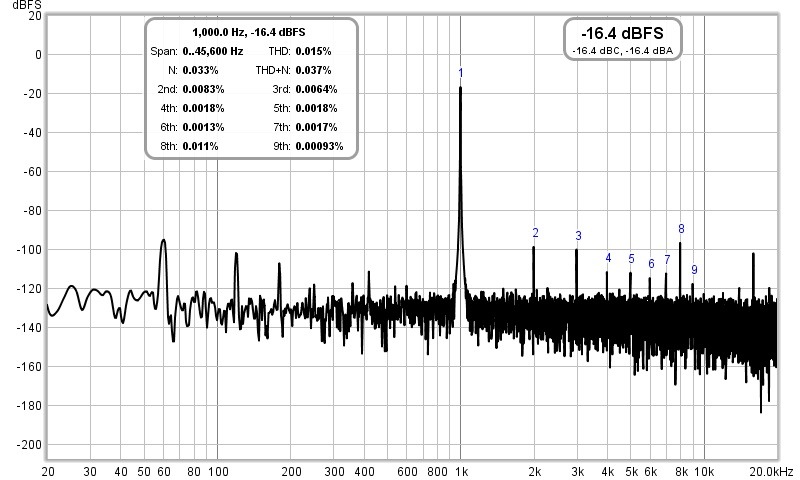The height and width of the screenshot is (480, 800).
Task: Click the 7th harmonic value '0.0017%'
Action: (316, 127)
